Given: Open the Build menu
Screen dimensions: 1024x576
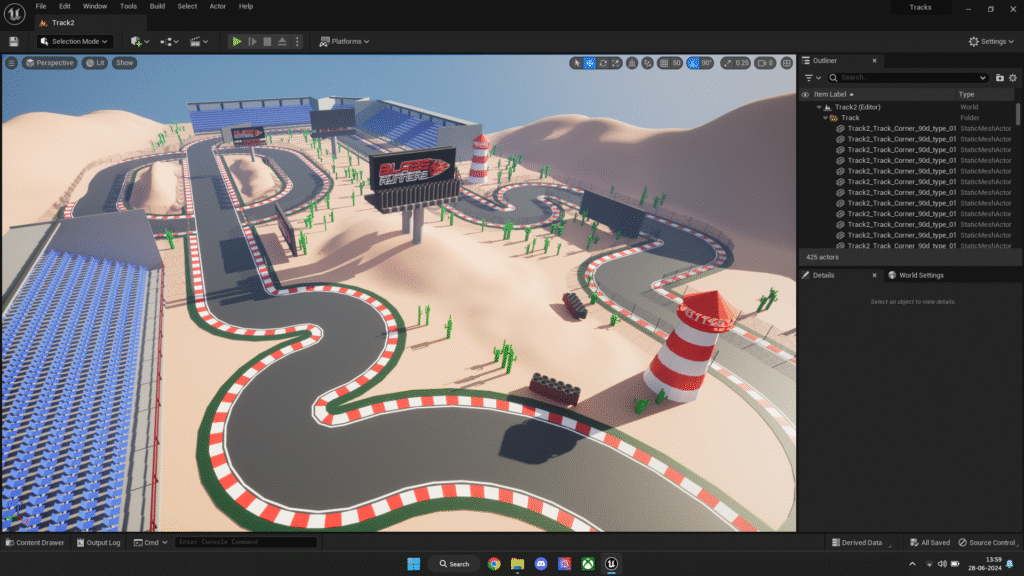Looking at the screenshot, I should pyautogui.click(x=157, y=6).
